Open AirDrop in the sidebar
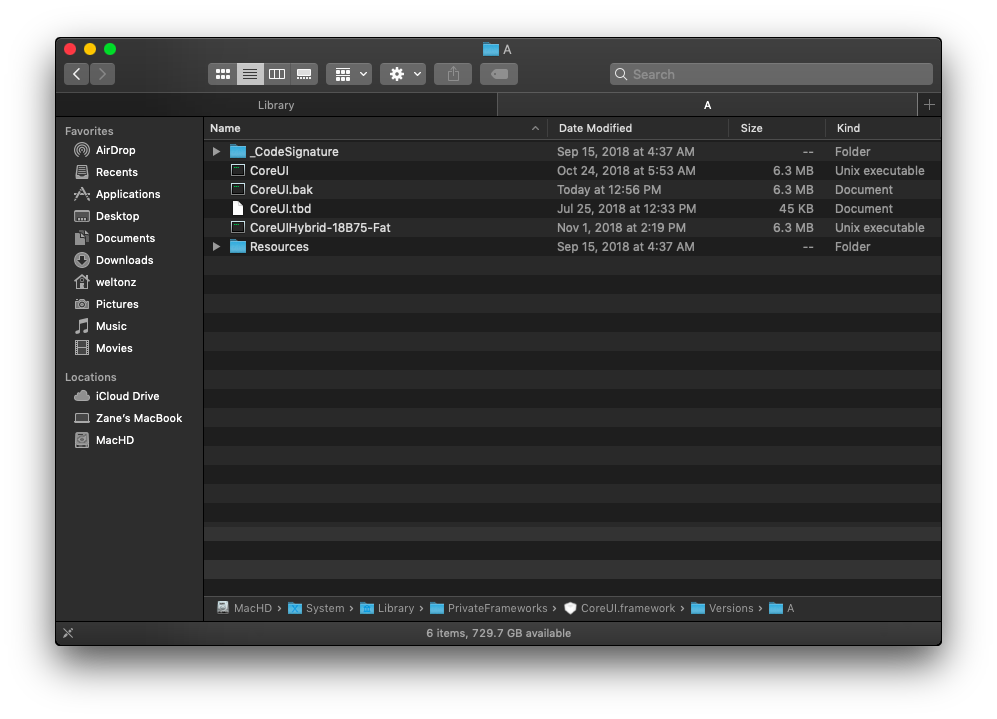Screen dimensions: 997x719 tap(115, 150)
